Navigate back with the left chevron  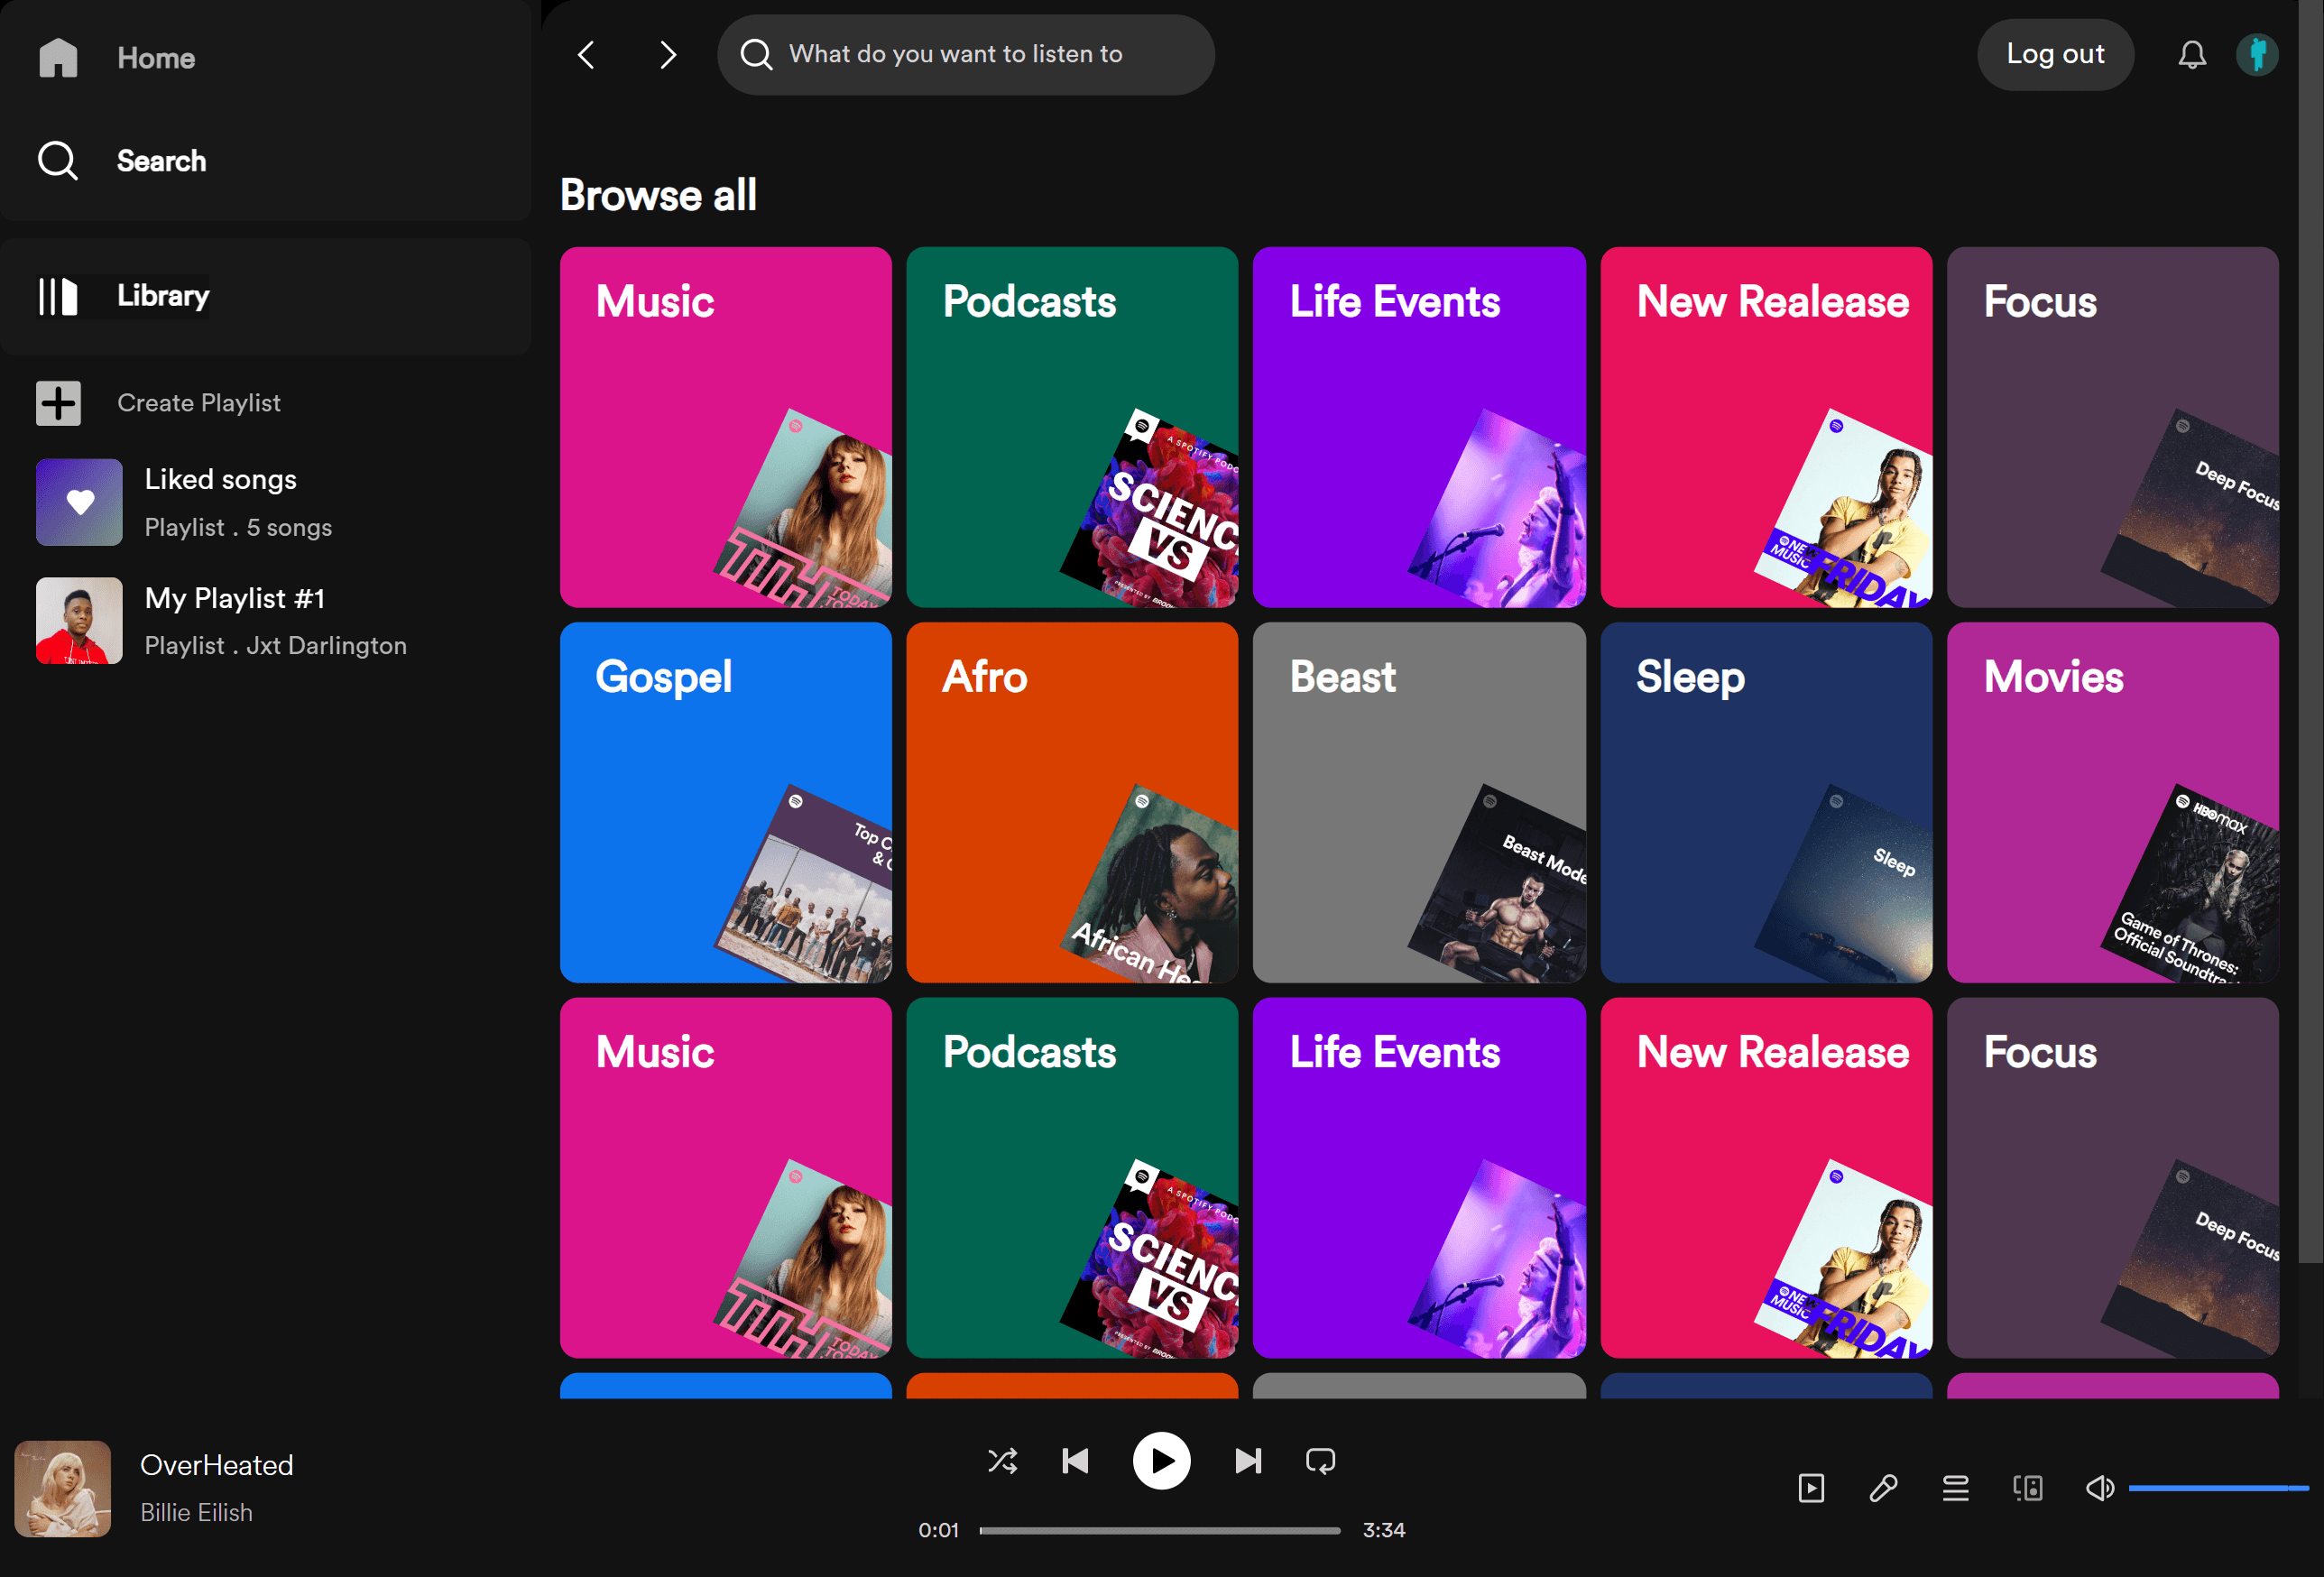pyautogui.click(x=587, y=55)
